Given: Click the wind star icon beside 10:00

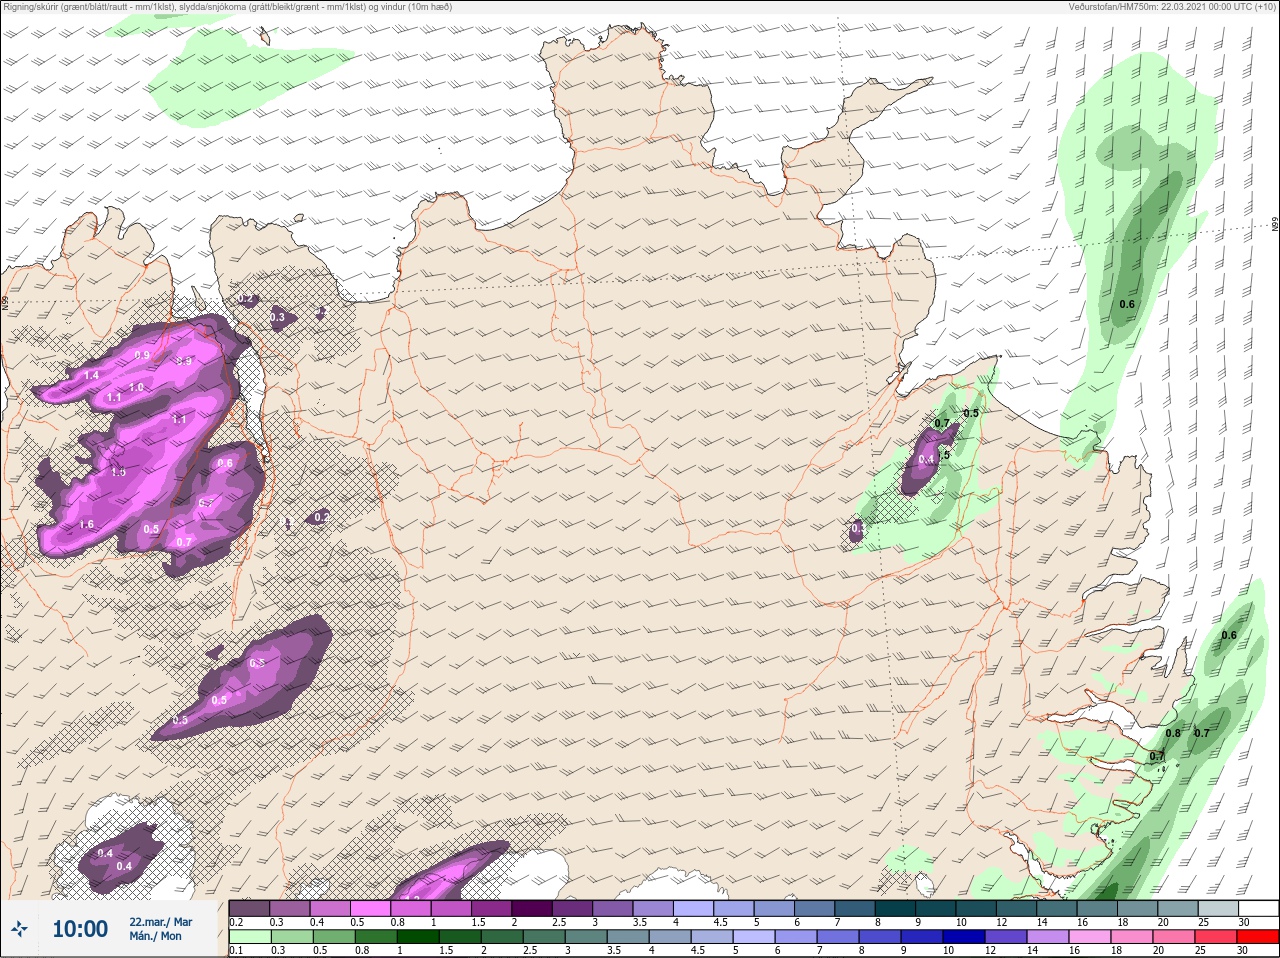Looking at the screenshot, I should [x=21, y=929].
